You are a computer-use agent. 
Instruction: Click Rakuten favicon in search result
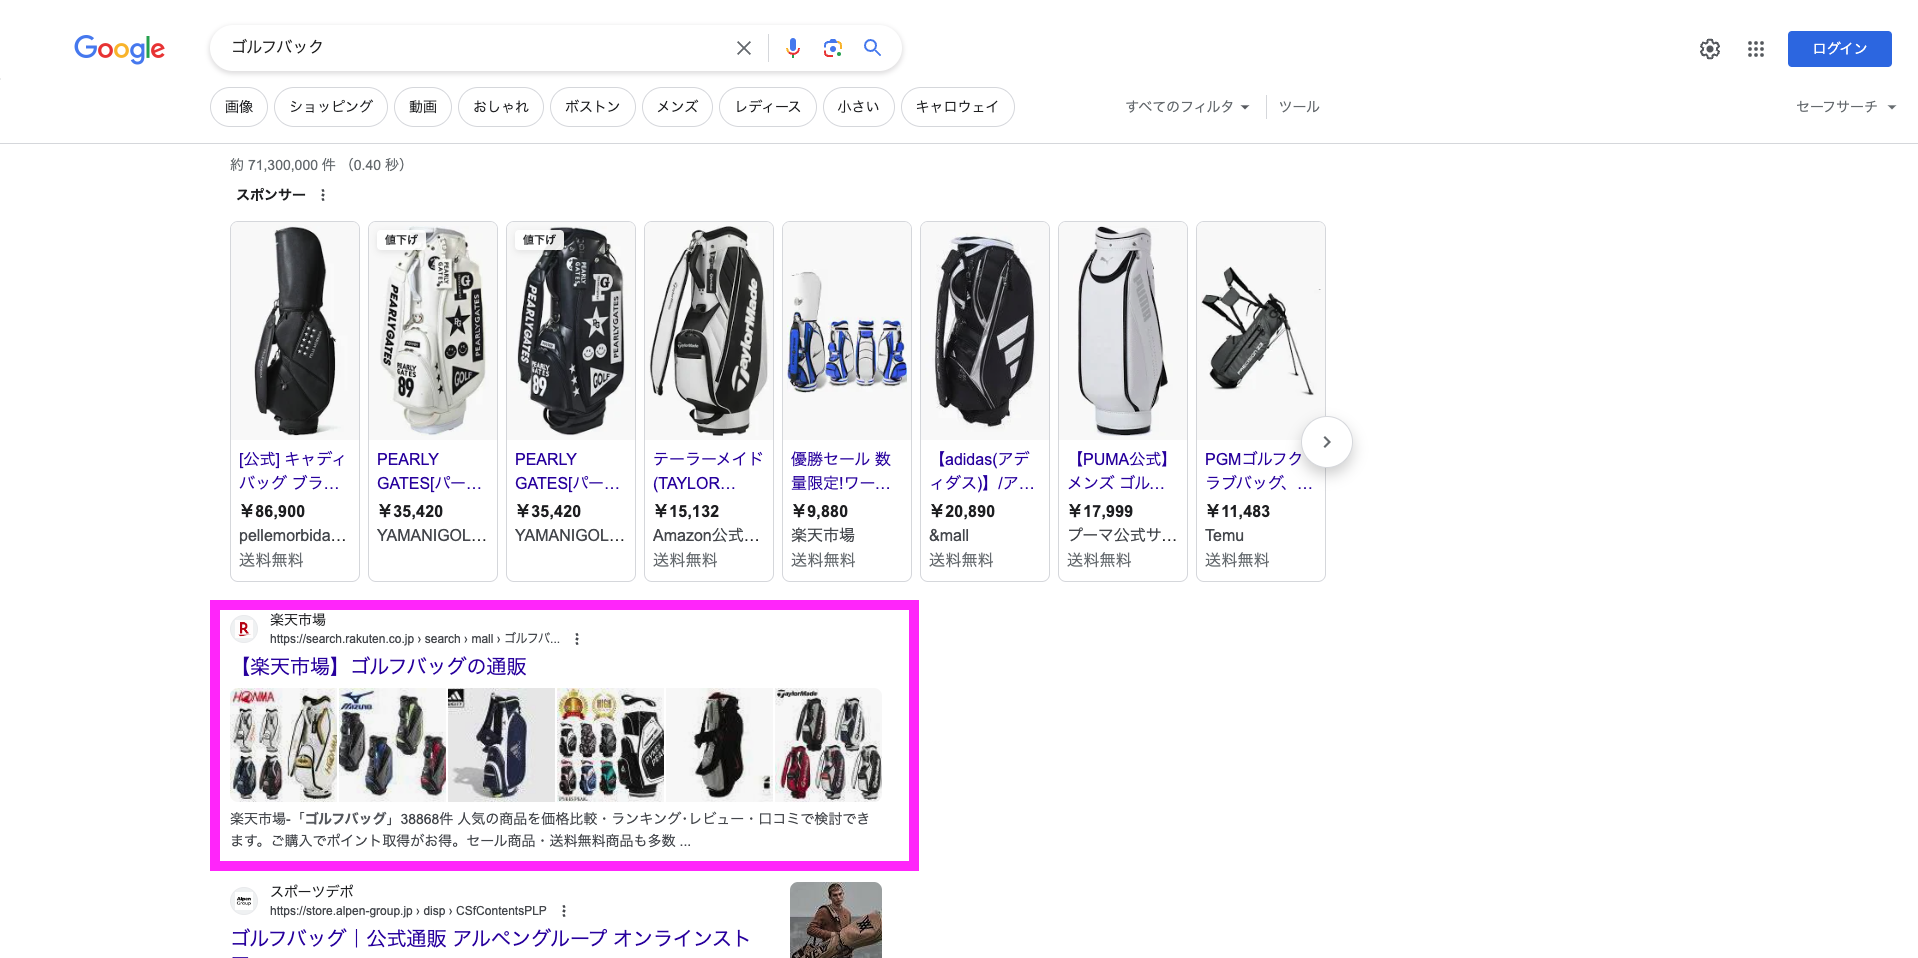pyautogui.click(x=244, y=629)
